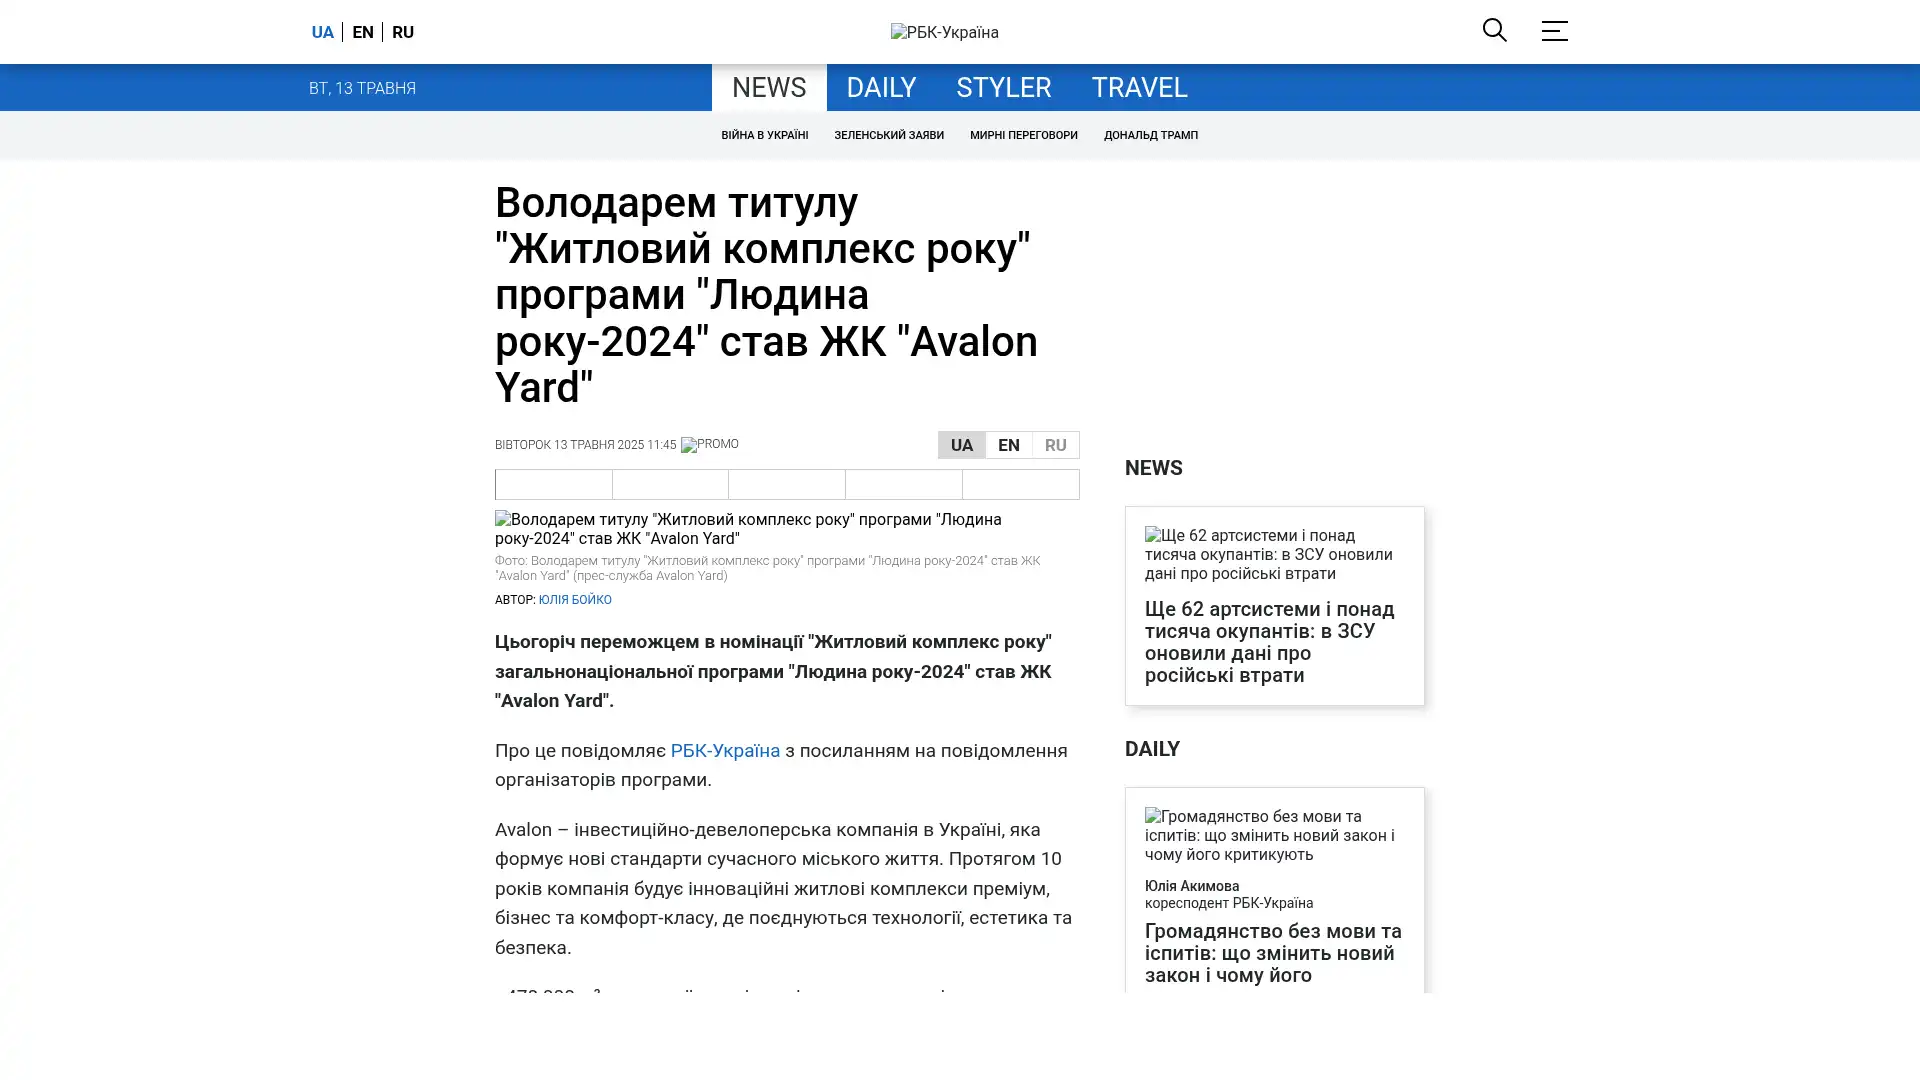Click the second share bar button
Image resolution: width=1920 pixels, height=1080 pixels.
(x=670, y=485)
